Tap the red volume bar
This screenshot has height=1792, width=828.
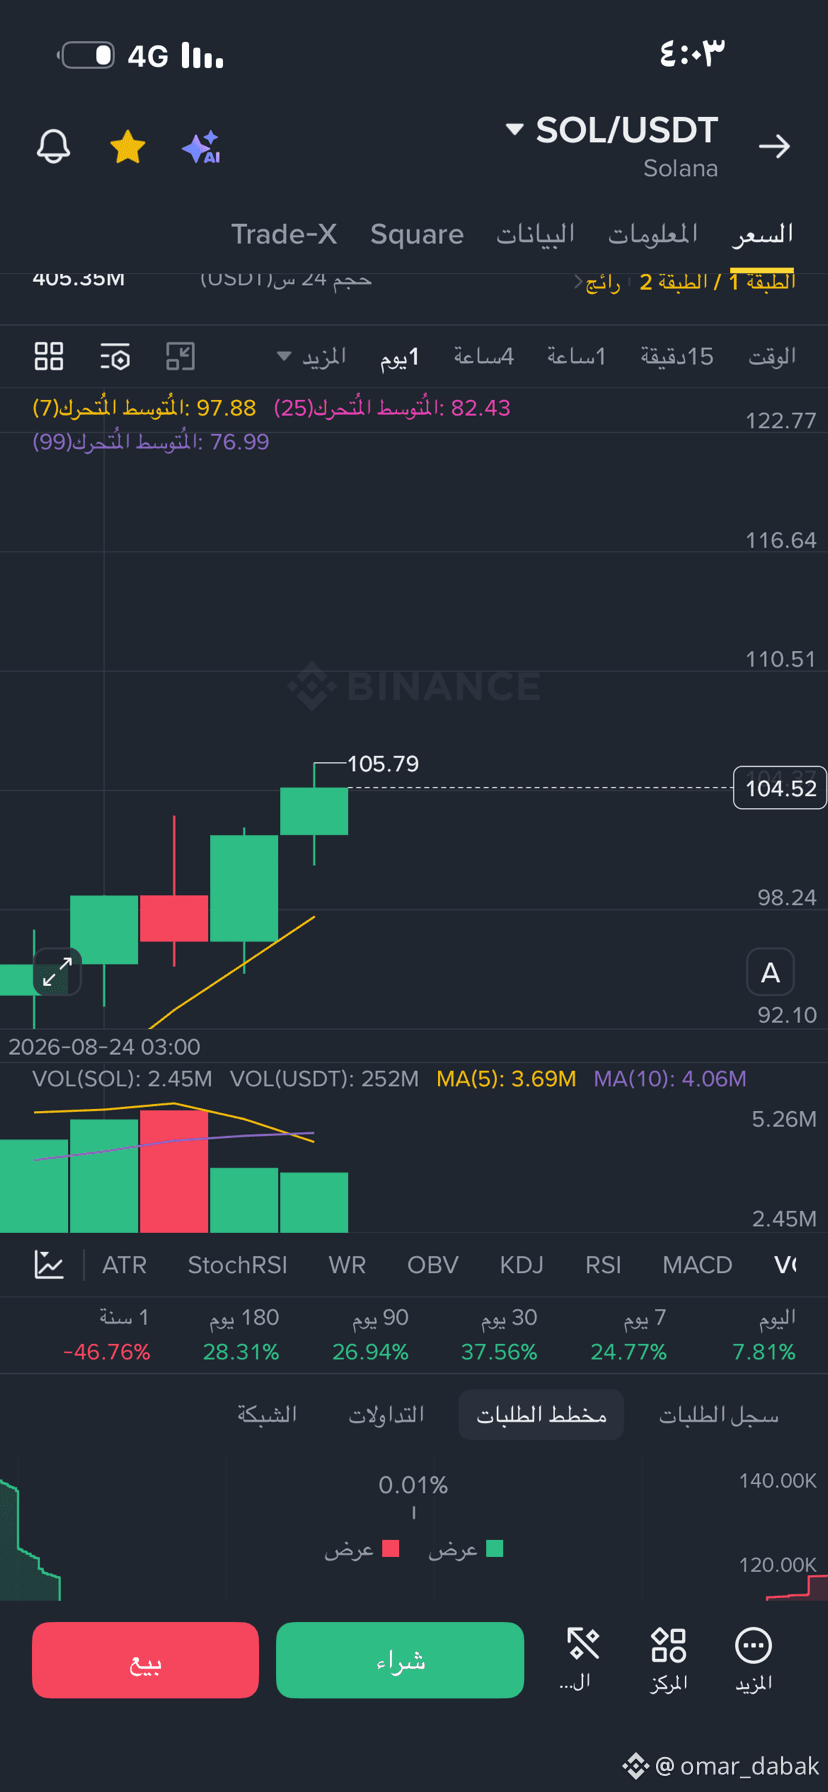[x=174, y=1170]
